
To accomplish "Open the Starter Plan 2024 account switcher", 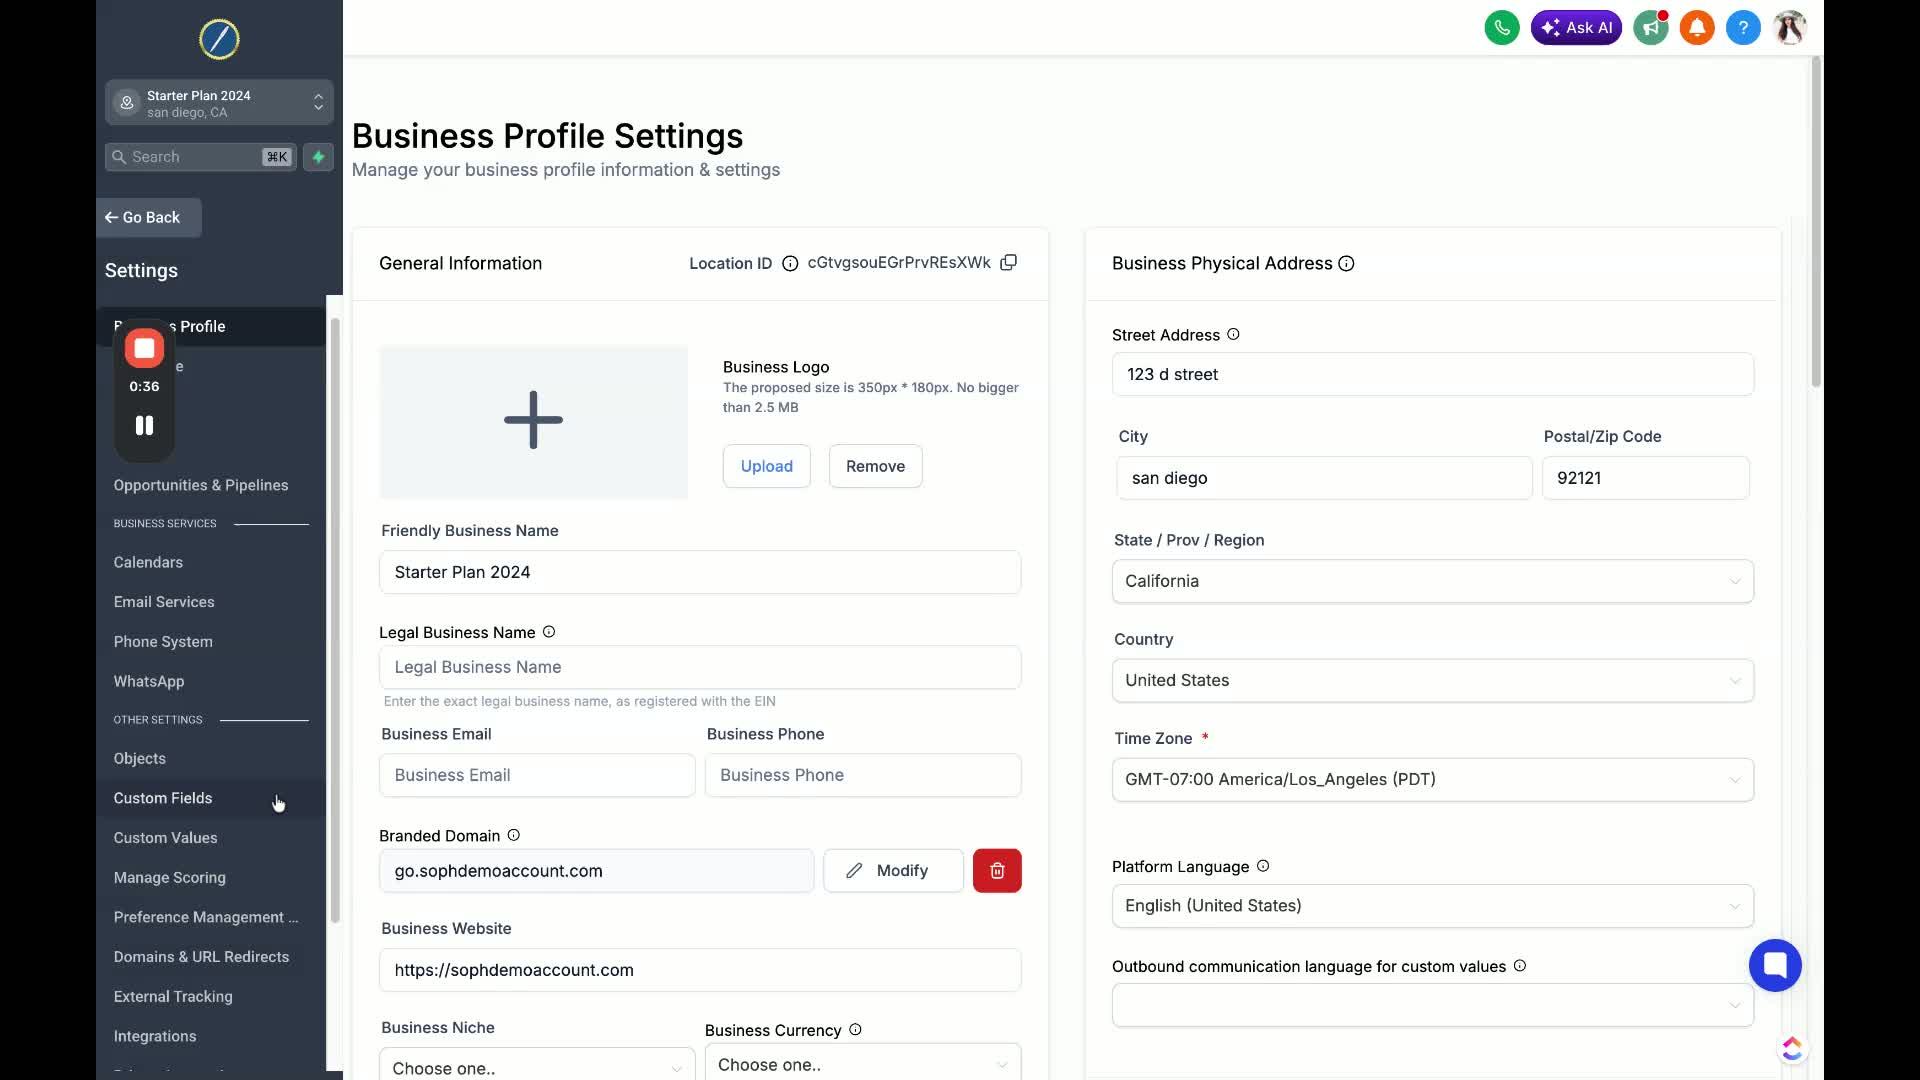I will pos(219,103).
